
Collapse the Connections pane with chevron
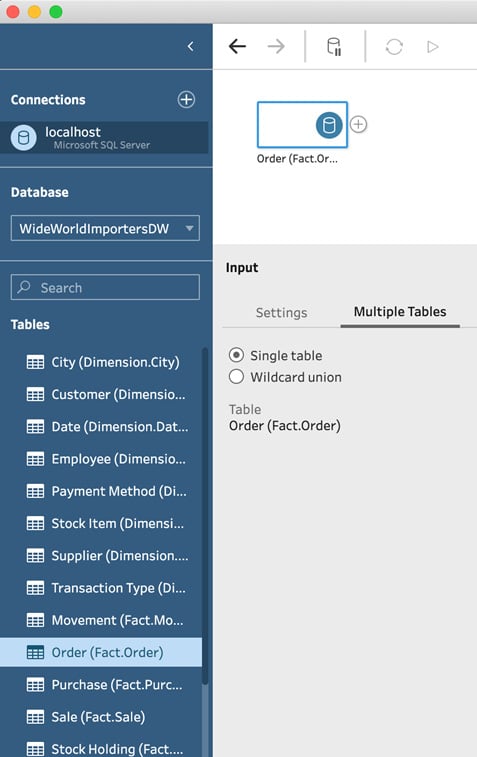(x=191, y=46)
